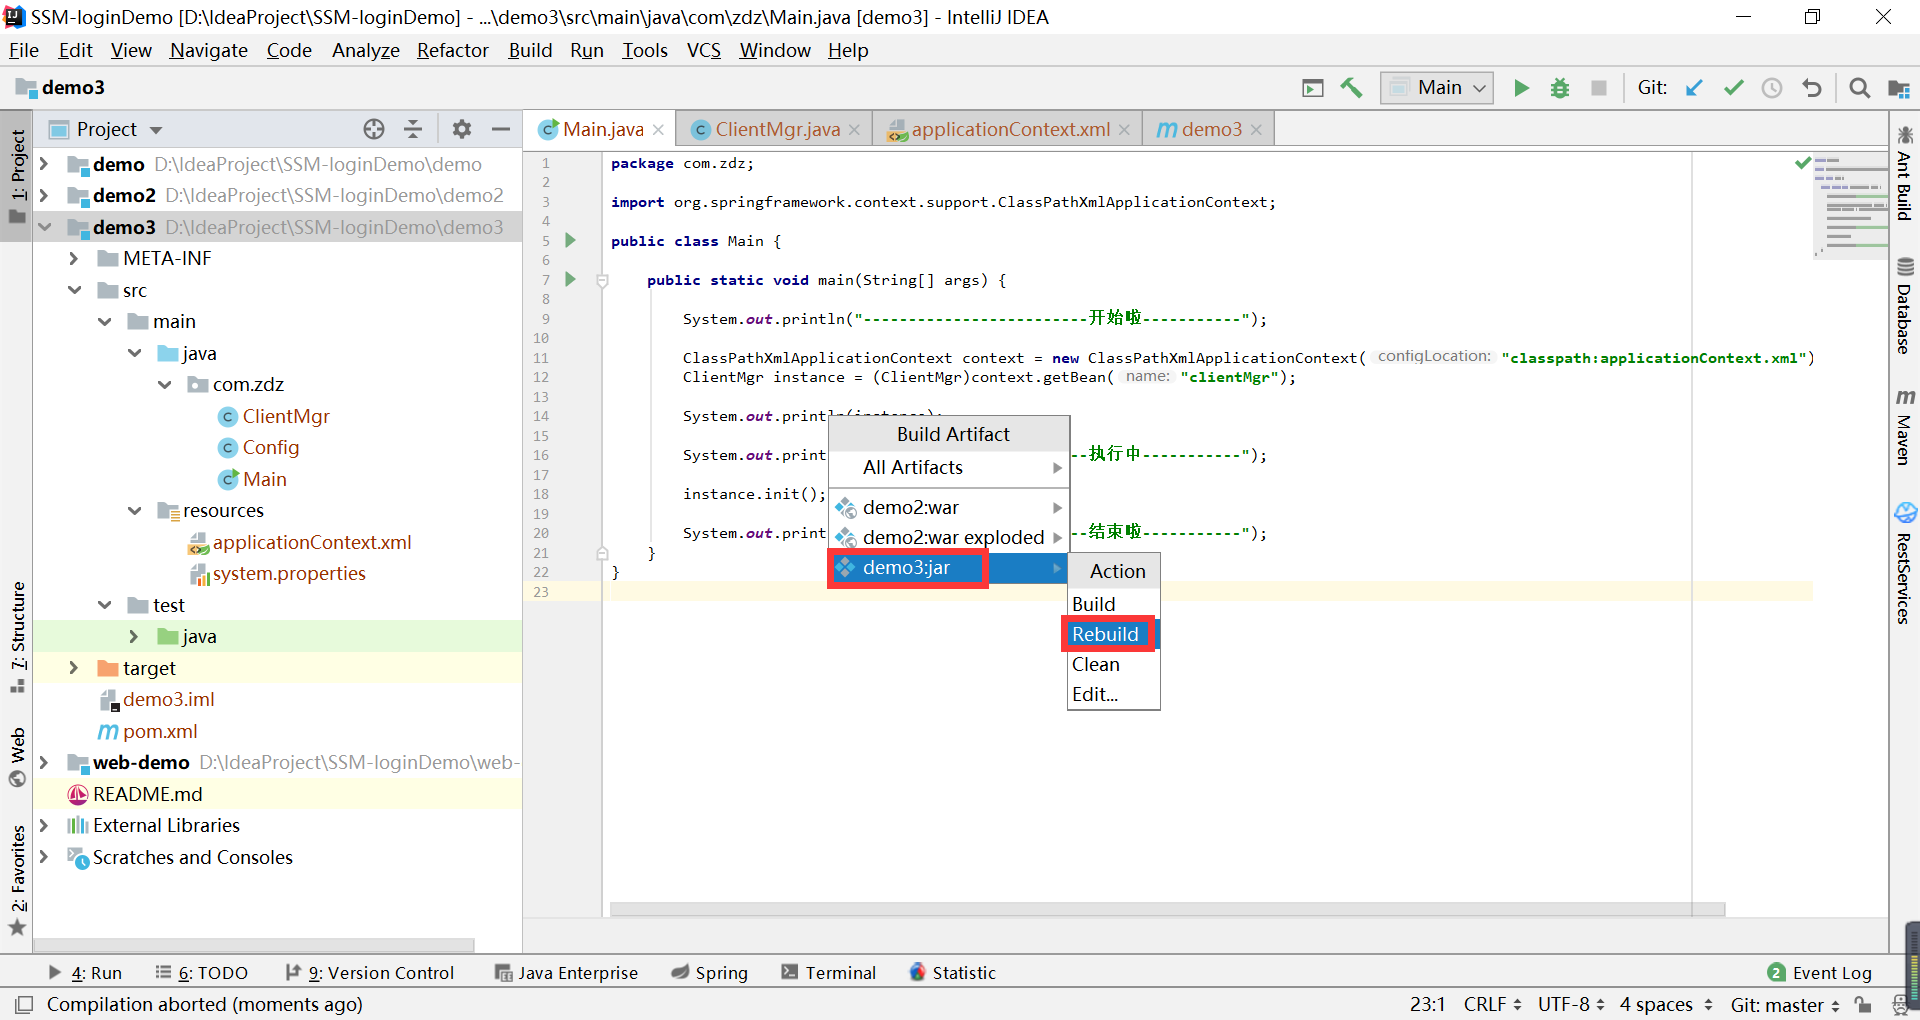
Task: Select Rebuild in Action submenu
Action: (x=1105, y=634)
